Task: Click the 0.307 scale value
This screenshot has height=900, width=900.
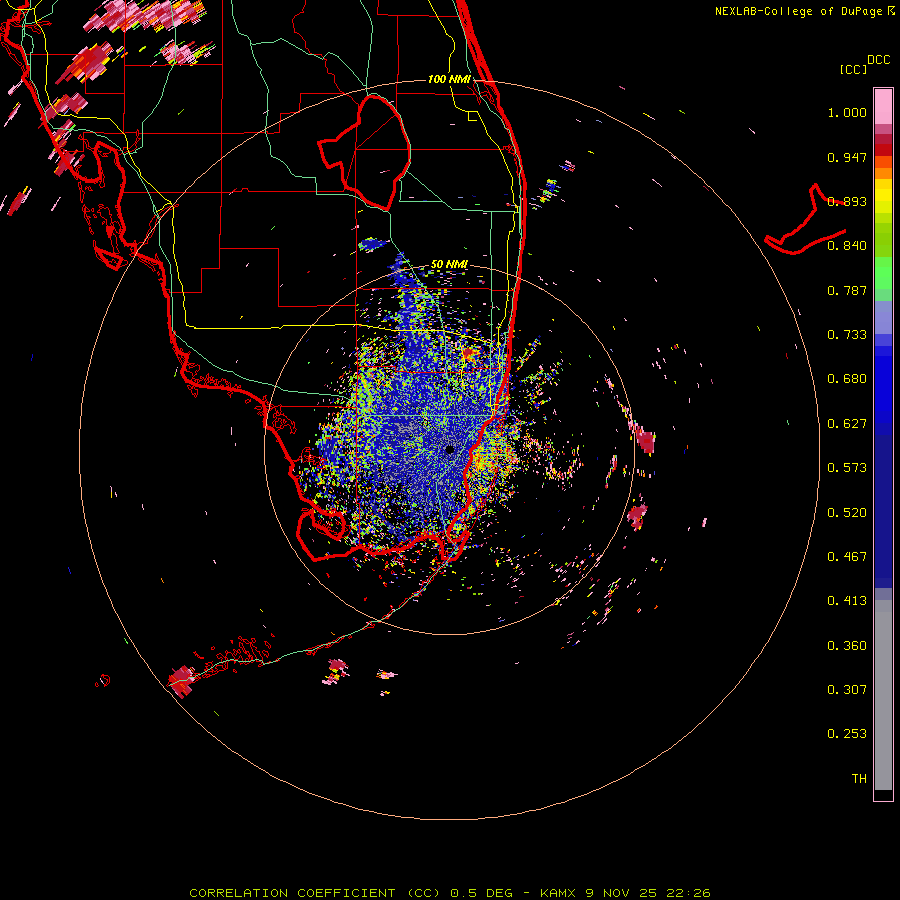Action: tap(847, 690)
